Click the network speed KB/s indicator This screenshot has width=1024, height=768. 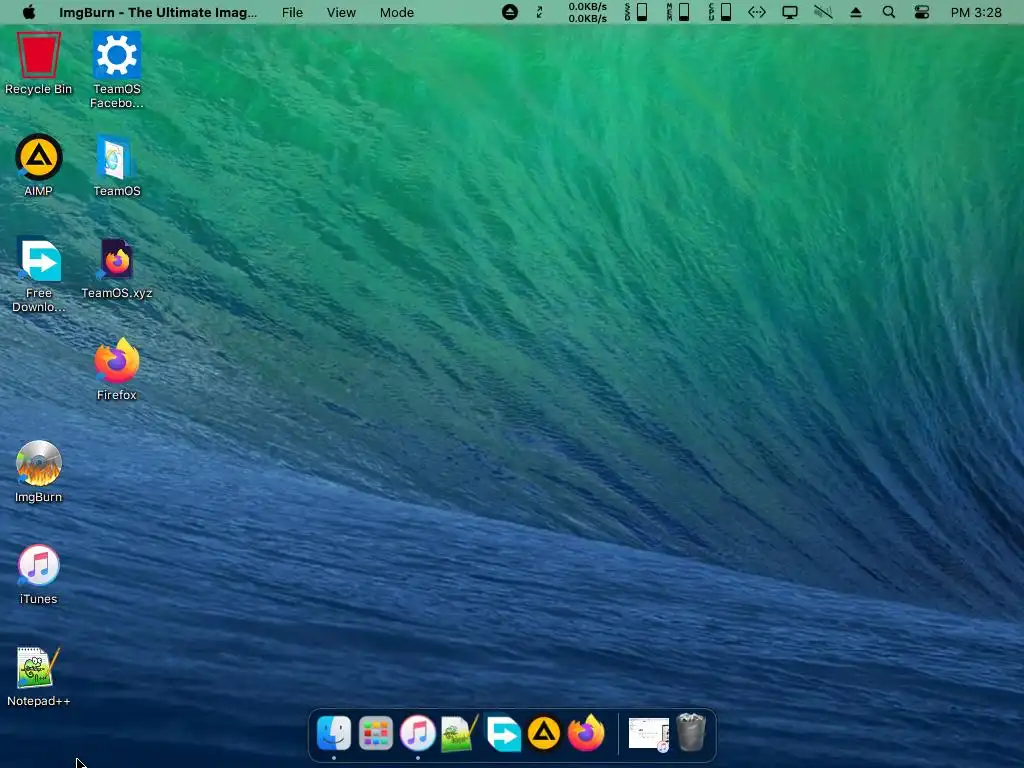pyautogui.click(x=587, y=12)
